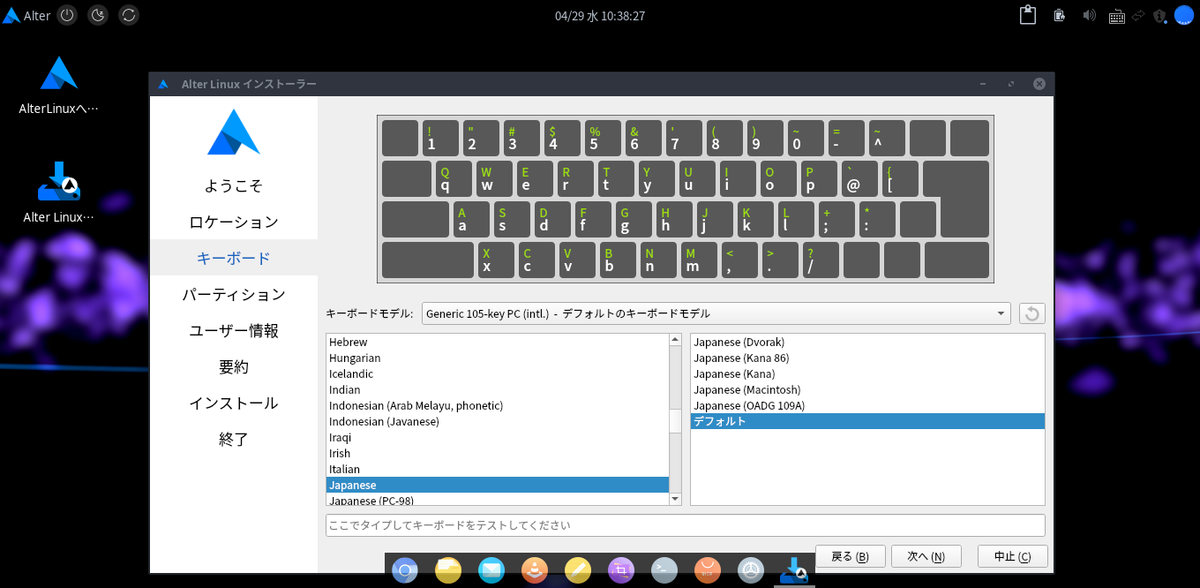Screen dimensions: 1200x588
Task: Select Indonesian (Arab Melayu, phonetic) layout
Action: tap(497, 406)
